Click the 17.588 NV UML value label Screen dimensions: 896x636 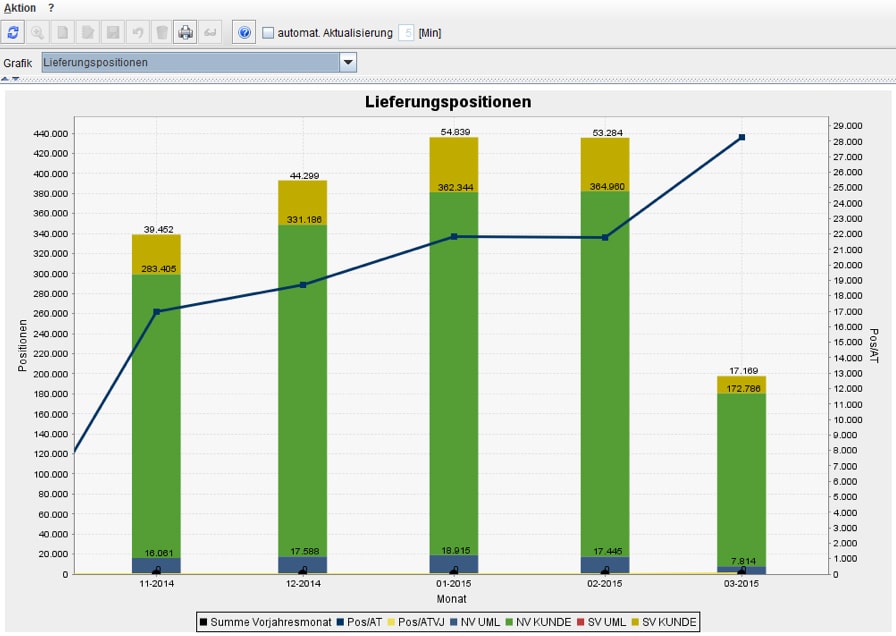point(305,551)
